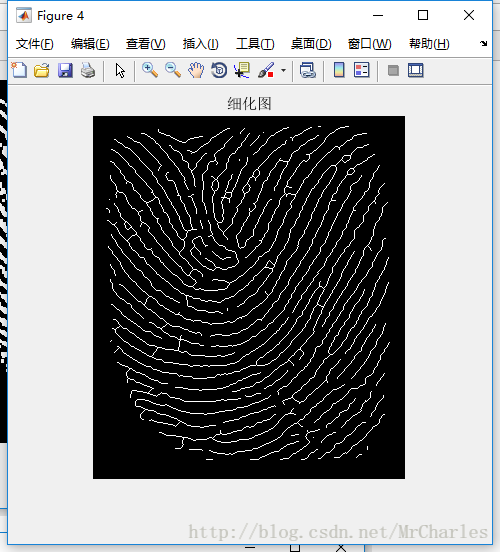Open the 窗口(W) menu
Viewport: 500px width, 552px height.
[x=369, y=44]
